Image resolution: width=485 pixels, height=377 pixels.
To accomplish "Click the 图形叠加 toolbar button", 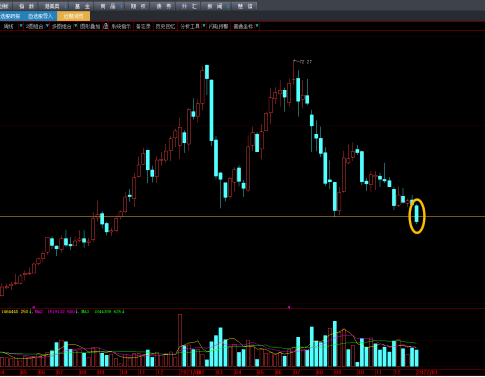I will [90, 26].
